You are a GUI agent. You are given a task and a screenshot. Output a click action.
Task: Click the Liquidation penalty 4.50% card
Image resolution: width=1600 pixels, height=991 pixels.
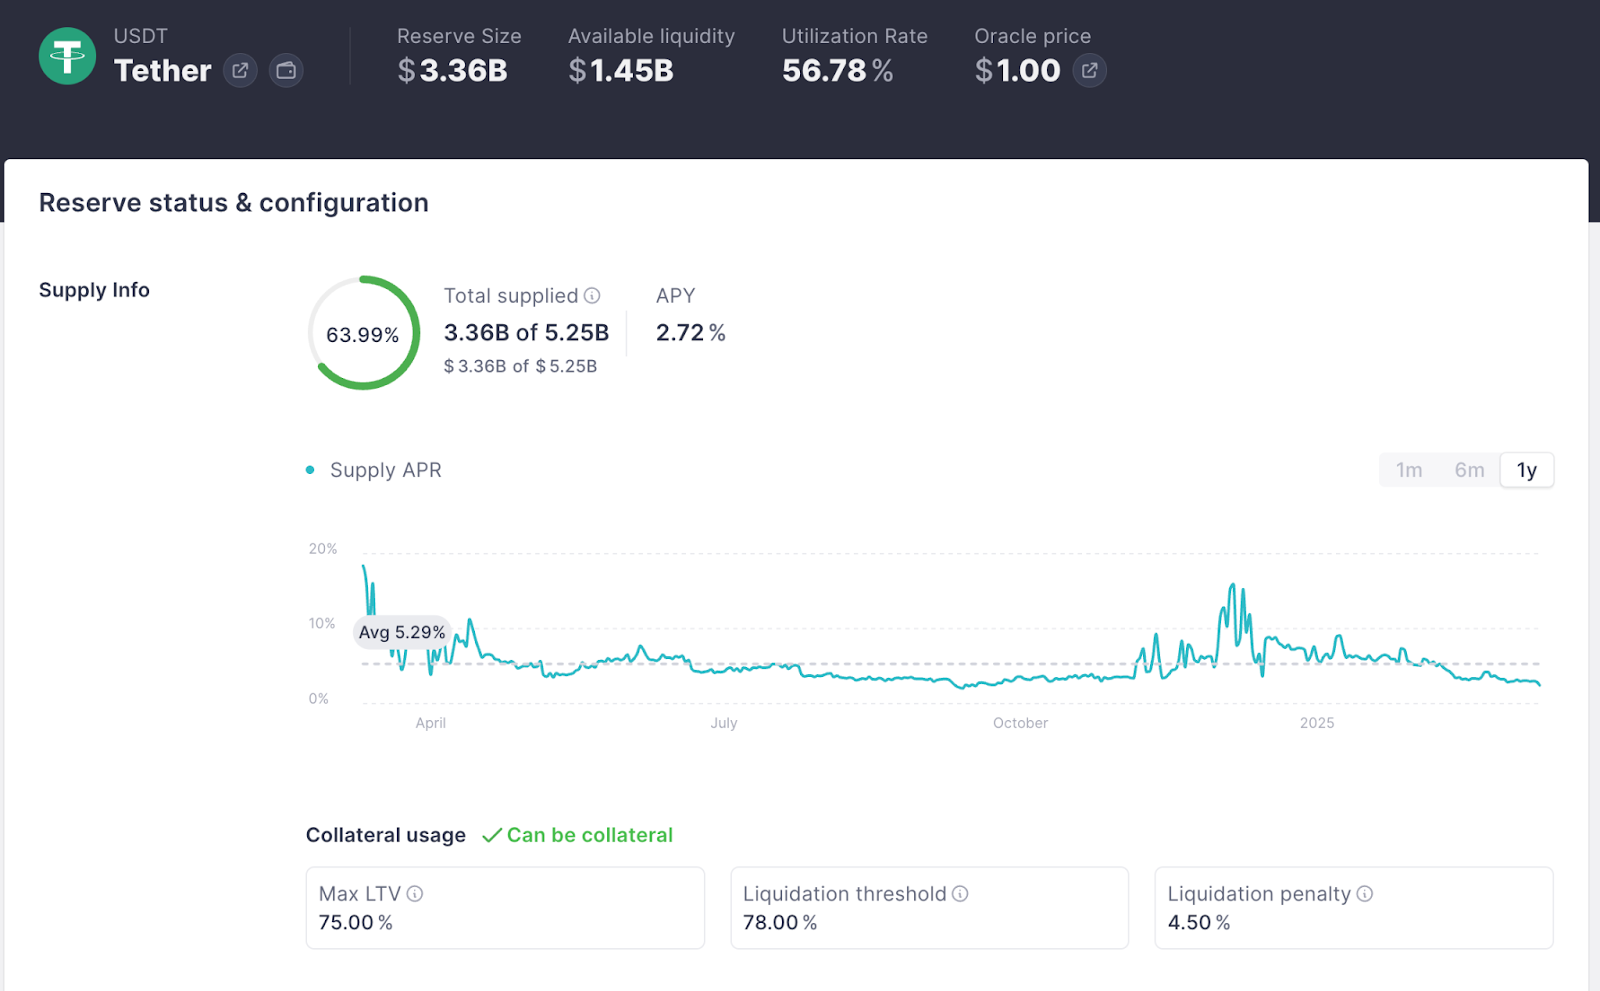1354,908
